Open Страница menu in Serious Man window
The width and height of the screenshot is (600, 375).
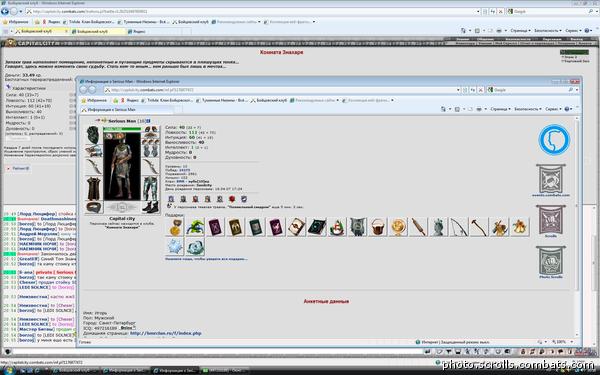(x=500, y=109)
